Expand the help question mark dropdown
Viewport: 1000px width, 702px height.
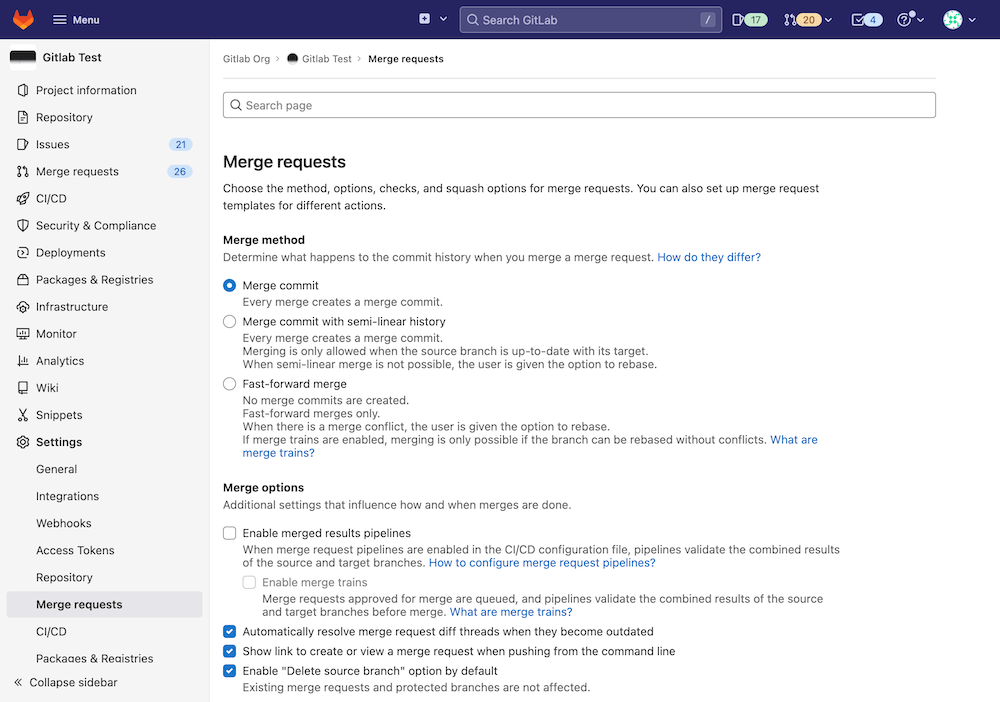tap(910, 19)
